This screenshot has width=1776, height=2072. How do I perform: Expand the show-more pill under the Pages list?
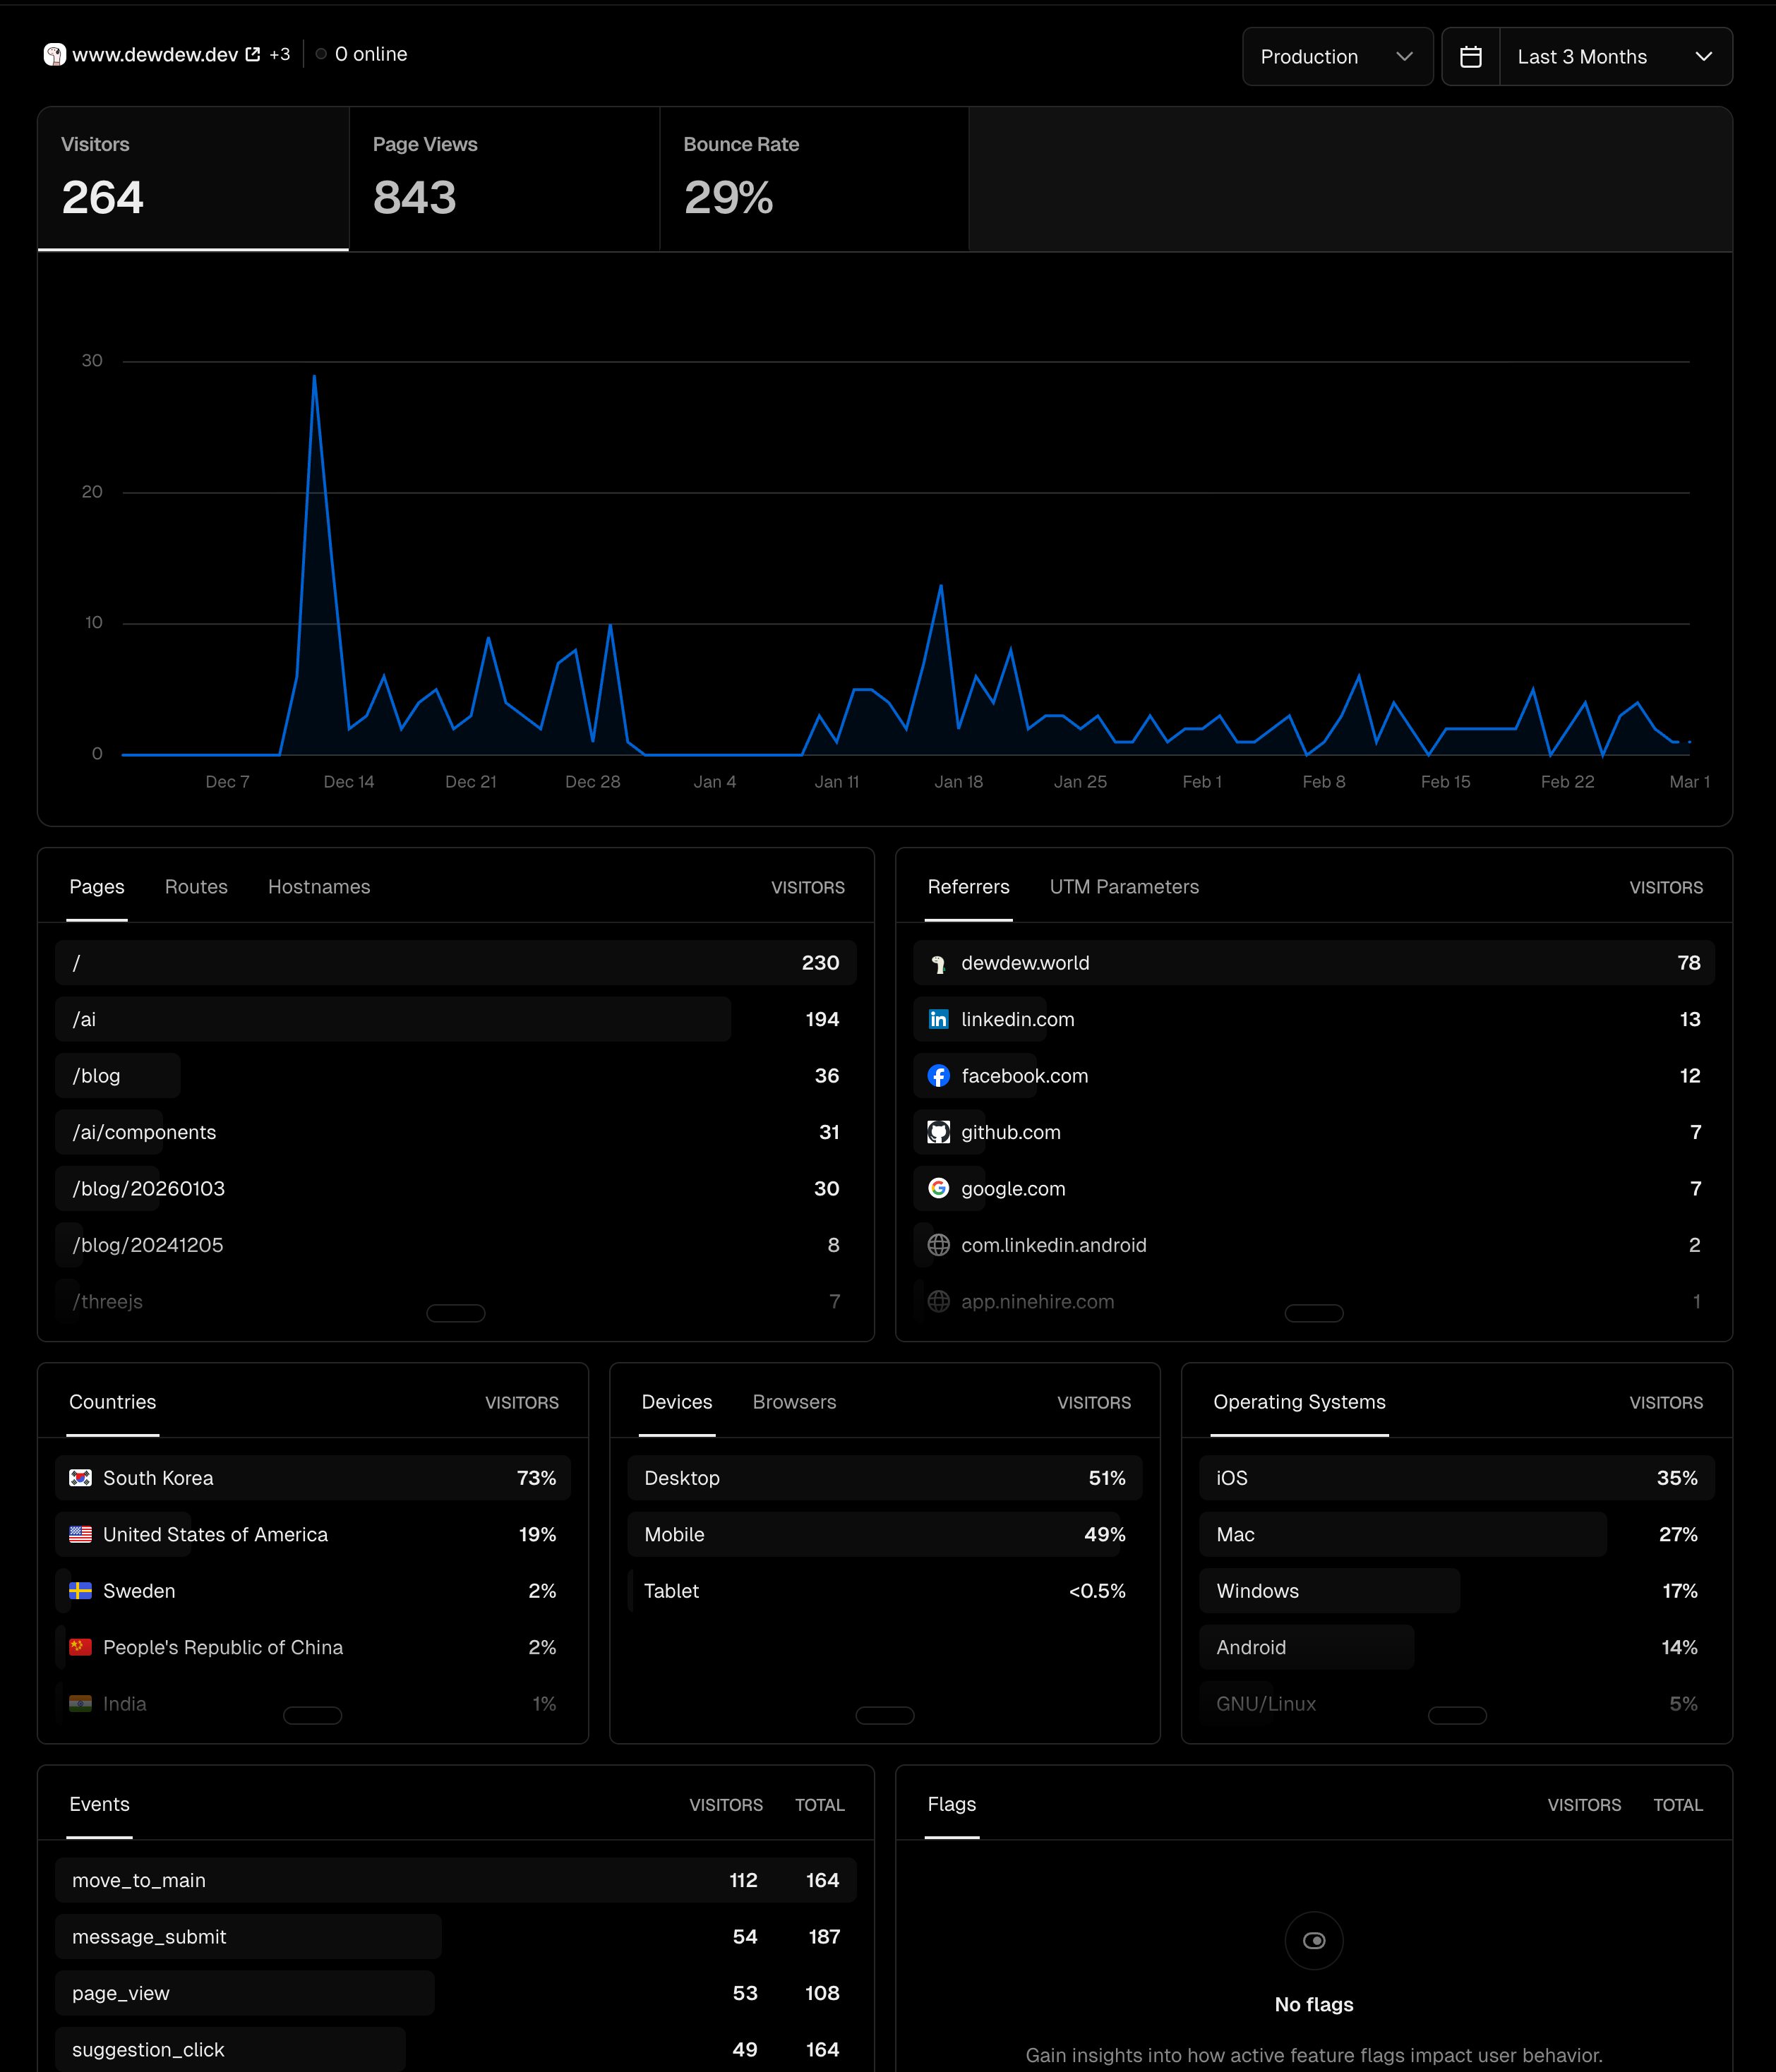456,1313
